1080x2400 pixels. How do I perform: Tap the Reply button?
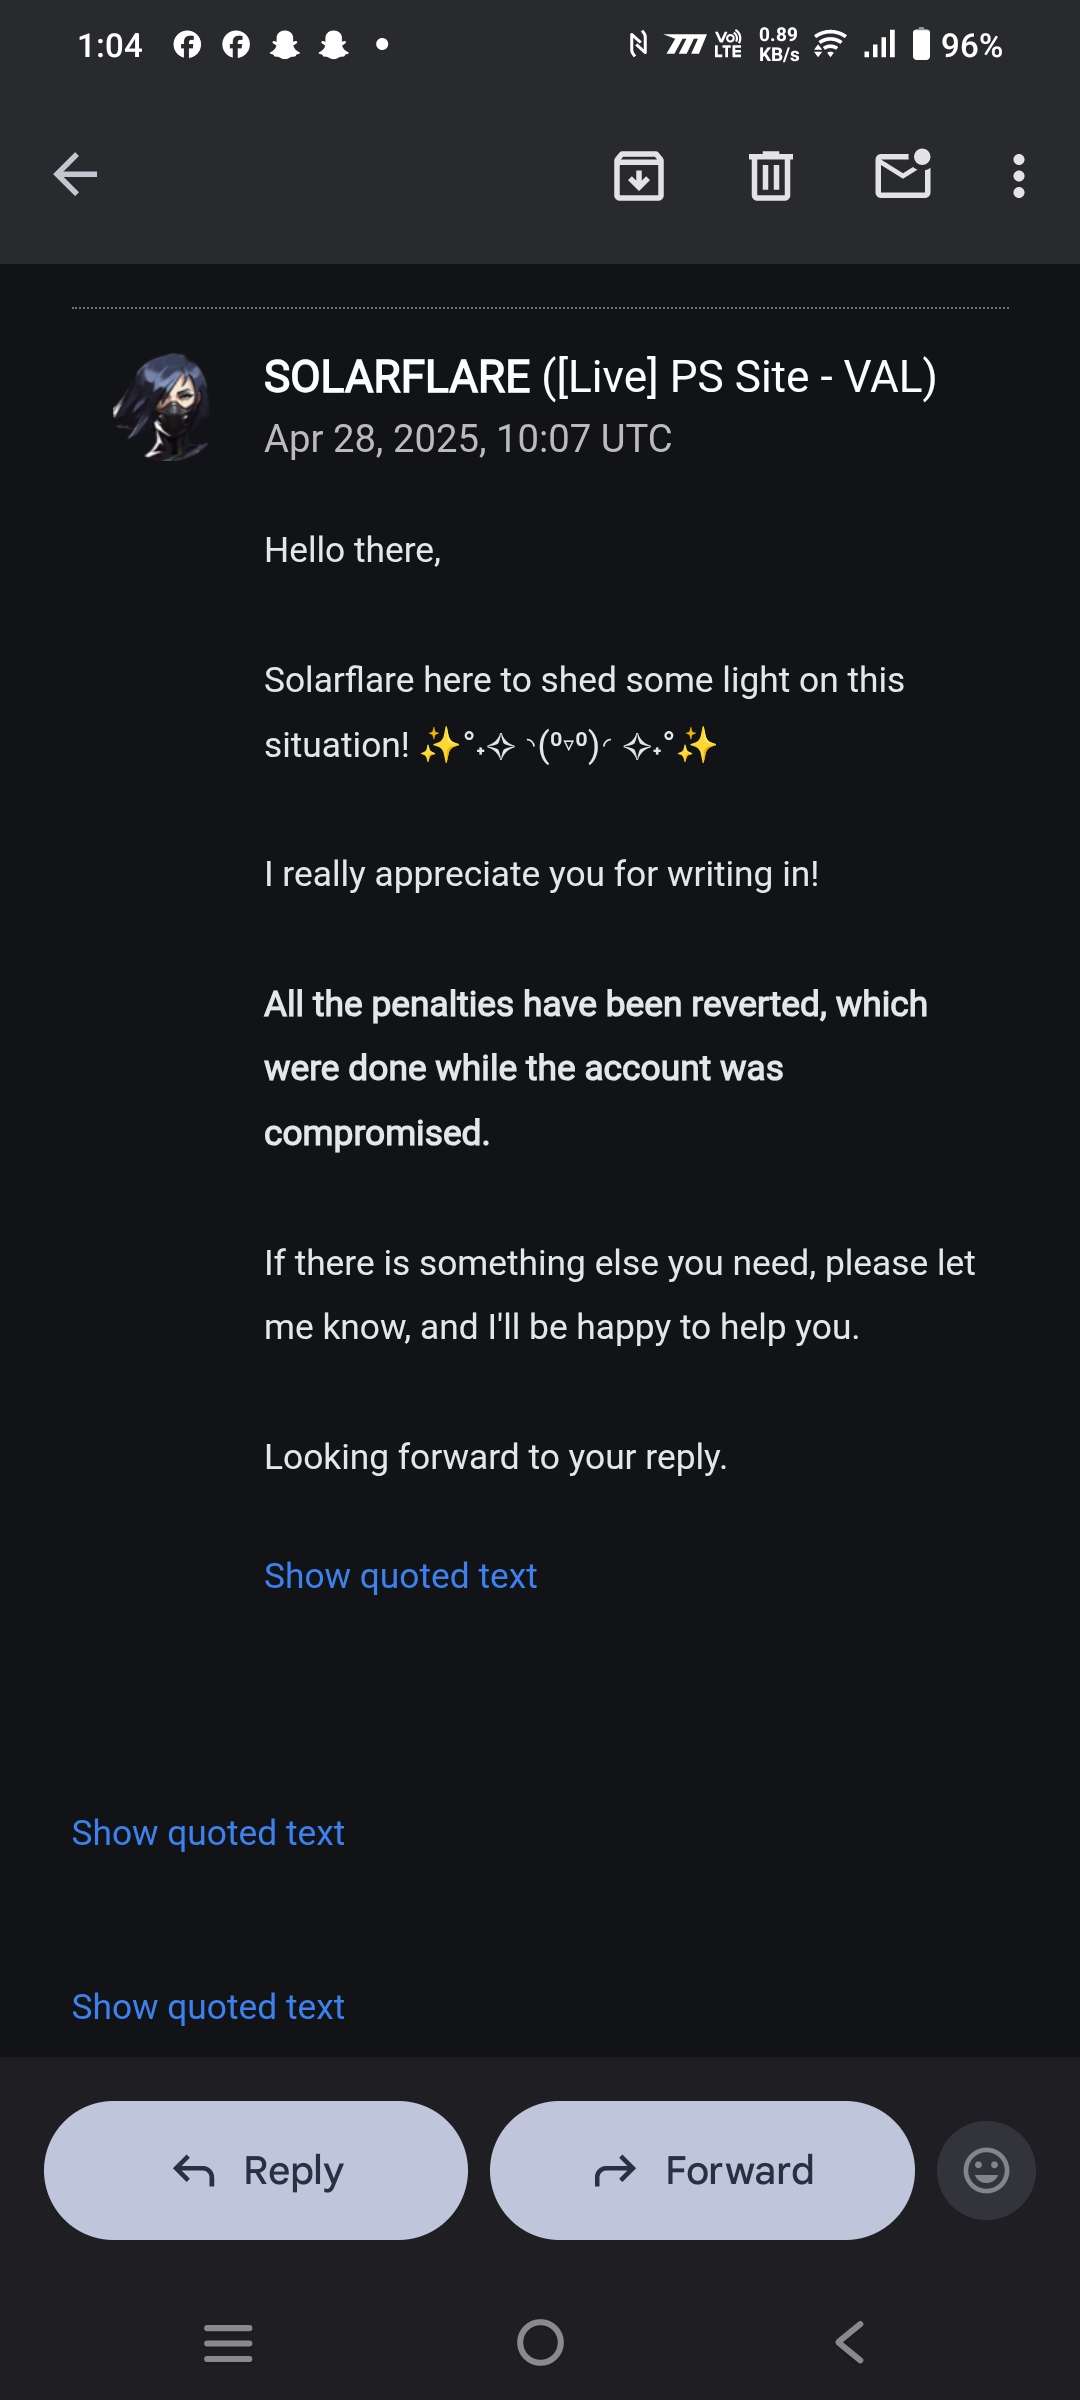coord(256,2170)
